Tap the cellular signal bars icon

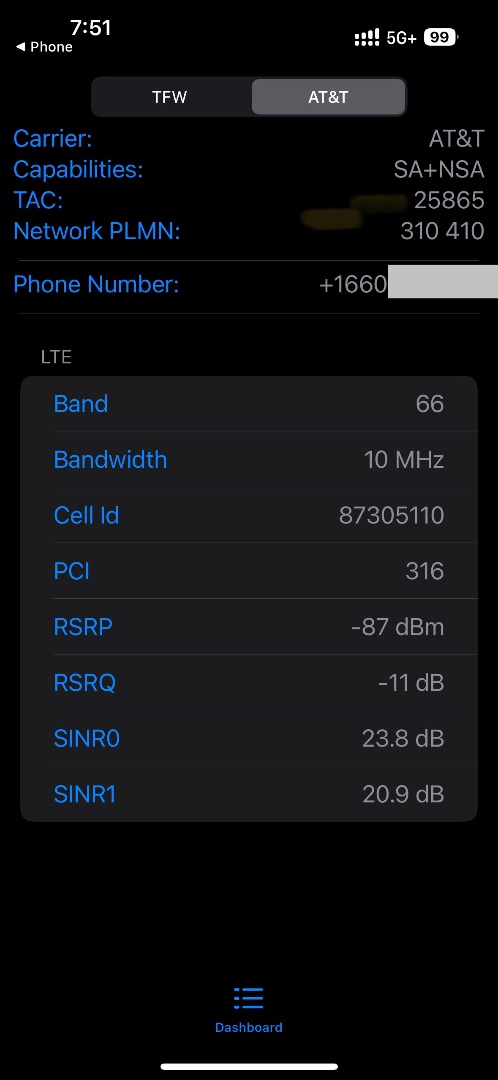(x=366, y=37)
